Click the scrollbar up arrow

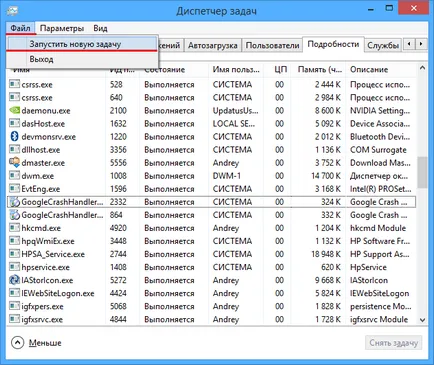point(422,68)
